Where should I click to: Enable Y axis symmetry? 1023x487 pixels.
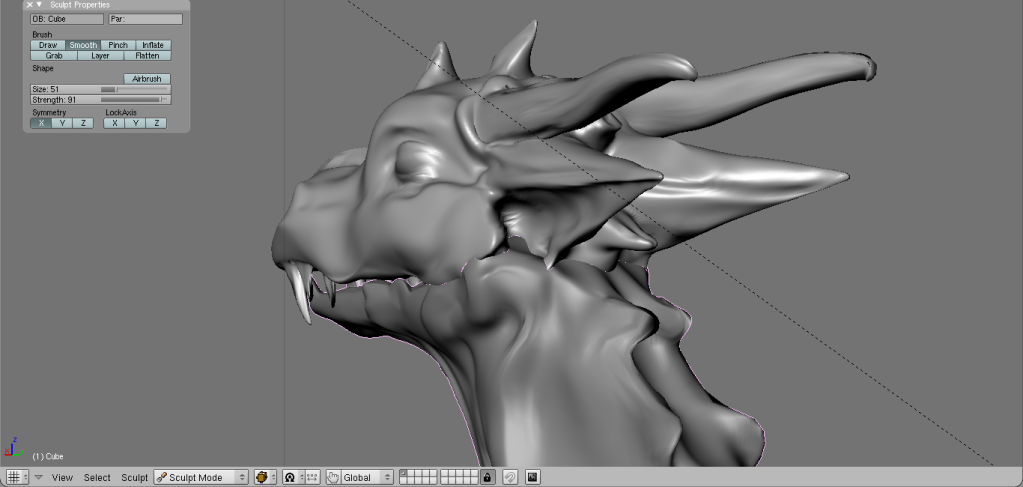pyautogui.click(x=62, y=123)
